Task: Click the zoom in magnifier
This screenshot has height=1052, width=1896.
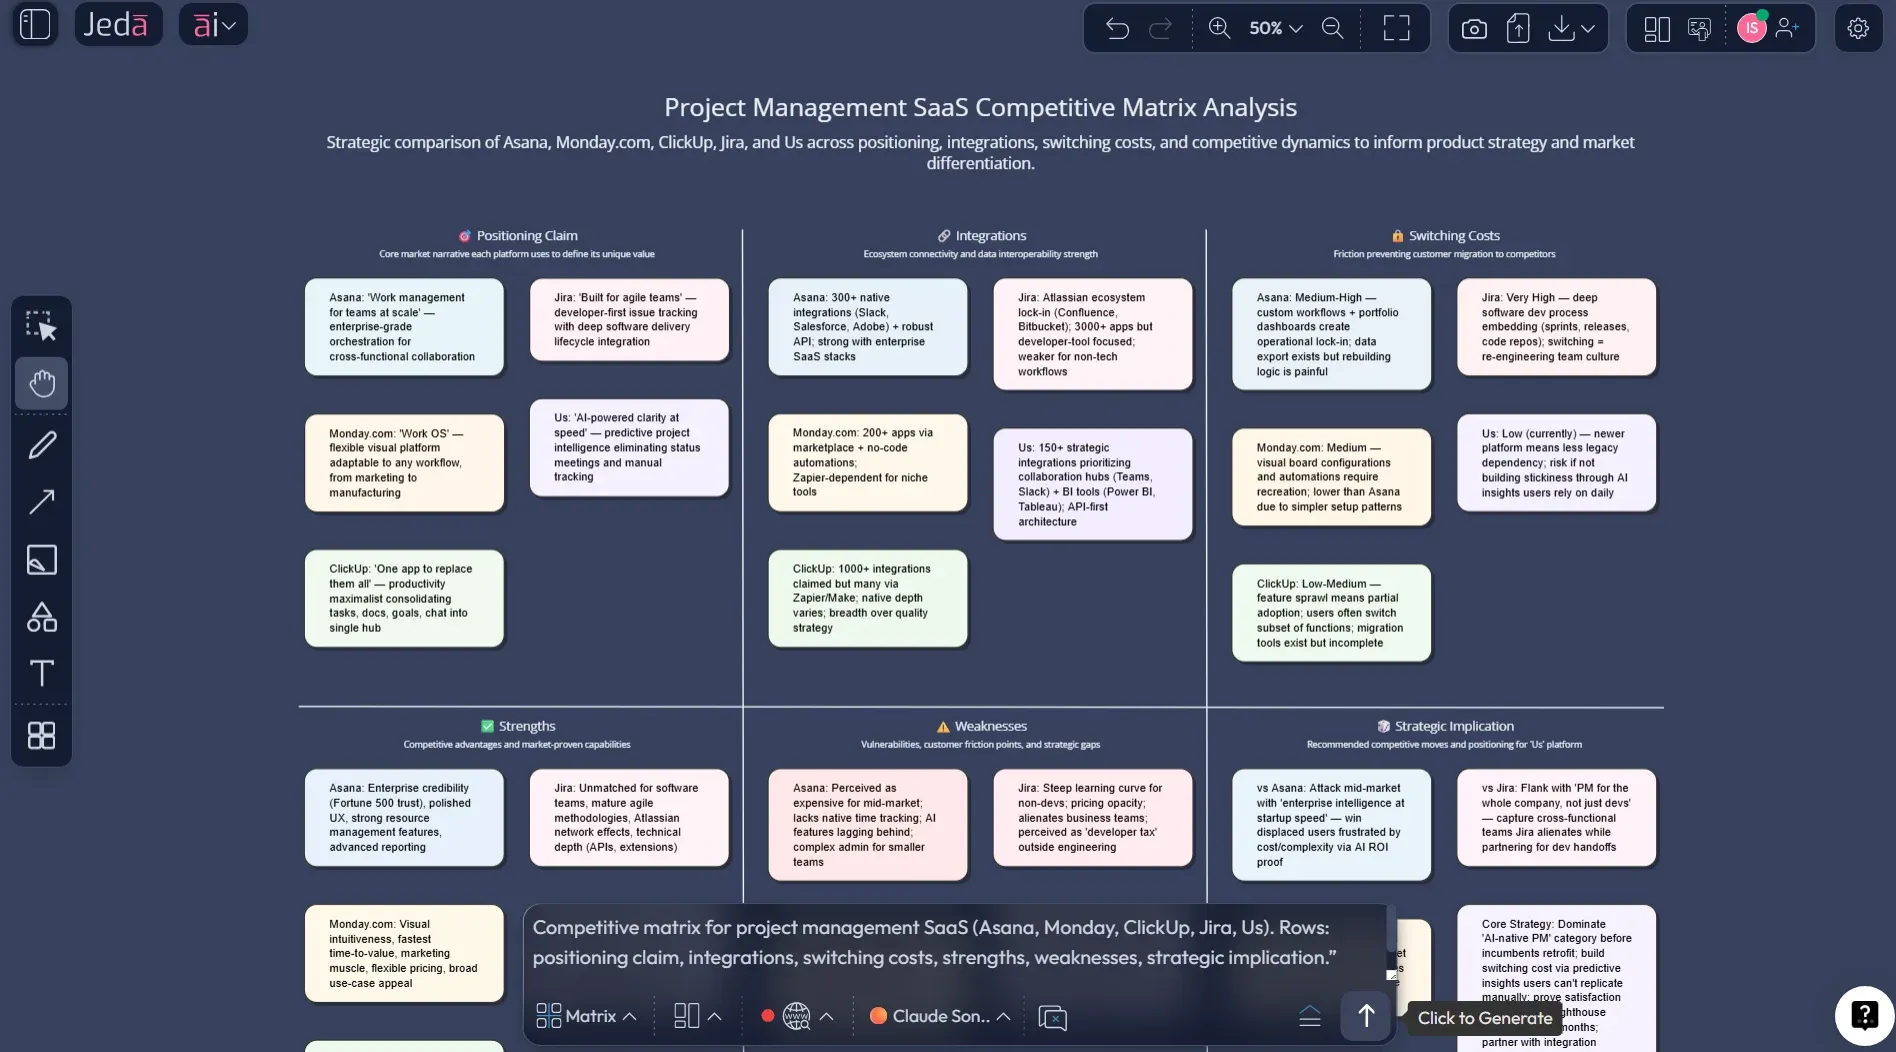Action: point(1219,28)
